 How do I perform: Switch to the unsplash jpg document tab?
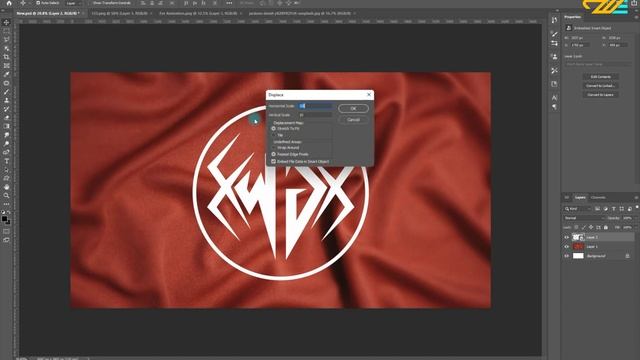[300, 13]
